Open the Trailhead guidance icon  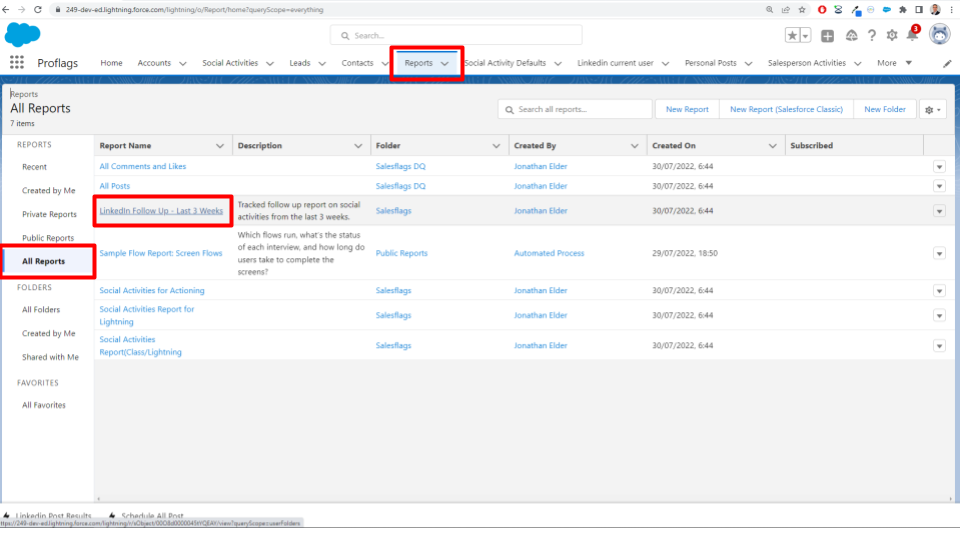point(851,36)
